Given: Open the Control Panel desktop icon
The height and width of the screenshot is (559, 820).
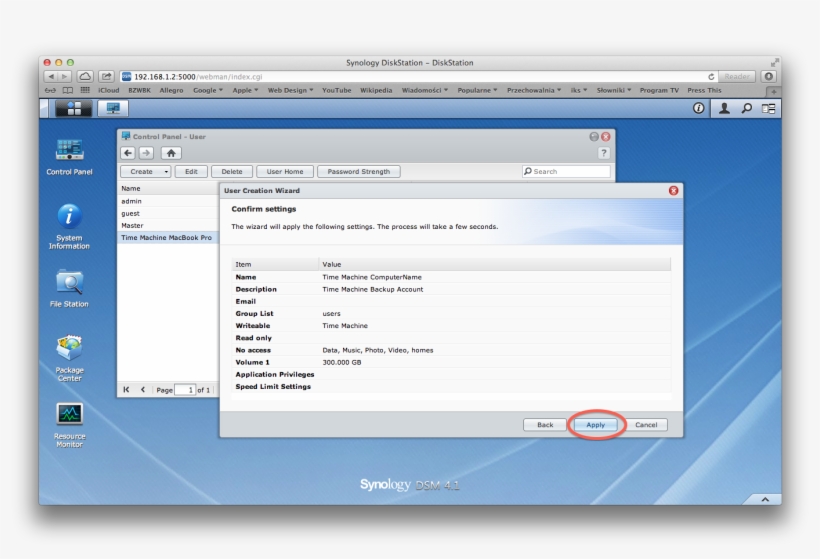Looking at the screenshot, I should click(x=69, y=152).
